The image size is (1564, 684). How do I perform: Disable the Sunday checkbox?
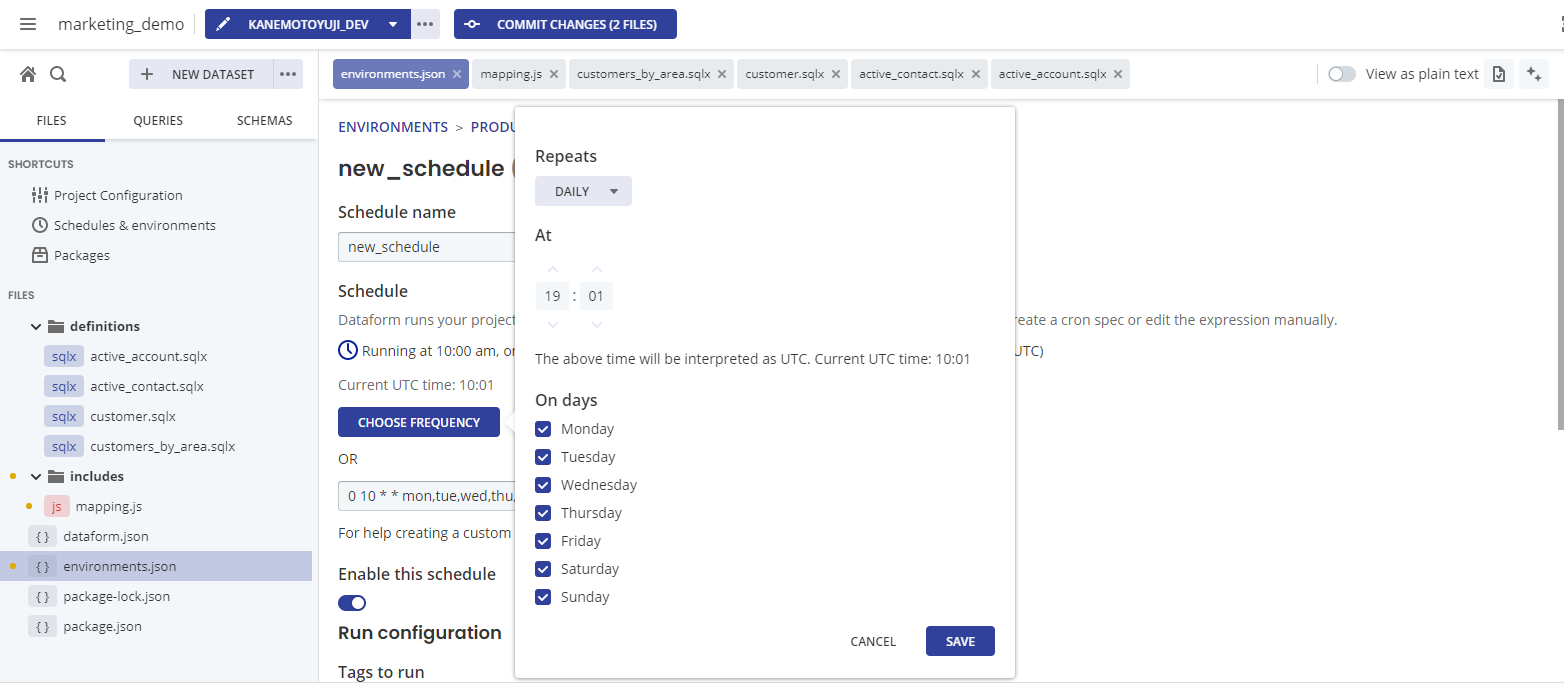(543, 596)
